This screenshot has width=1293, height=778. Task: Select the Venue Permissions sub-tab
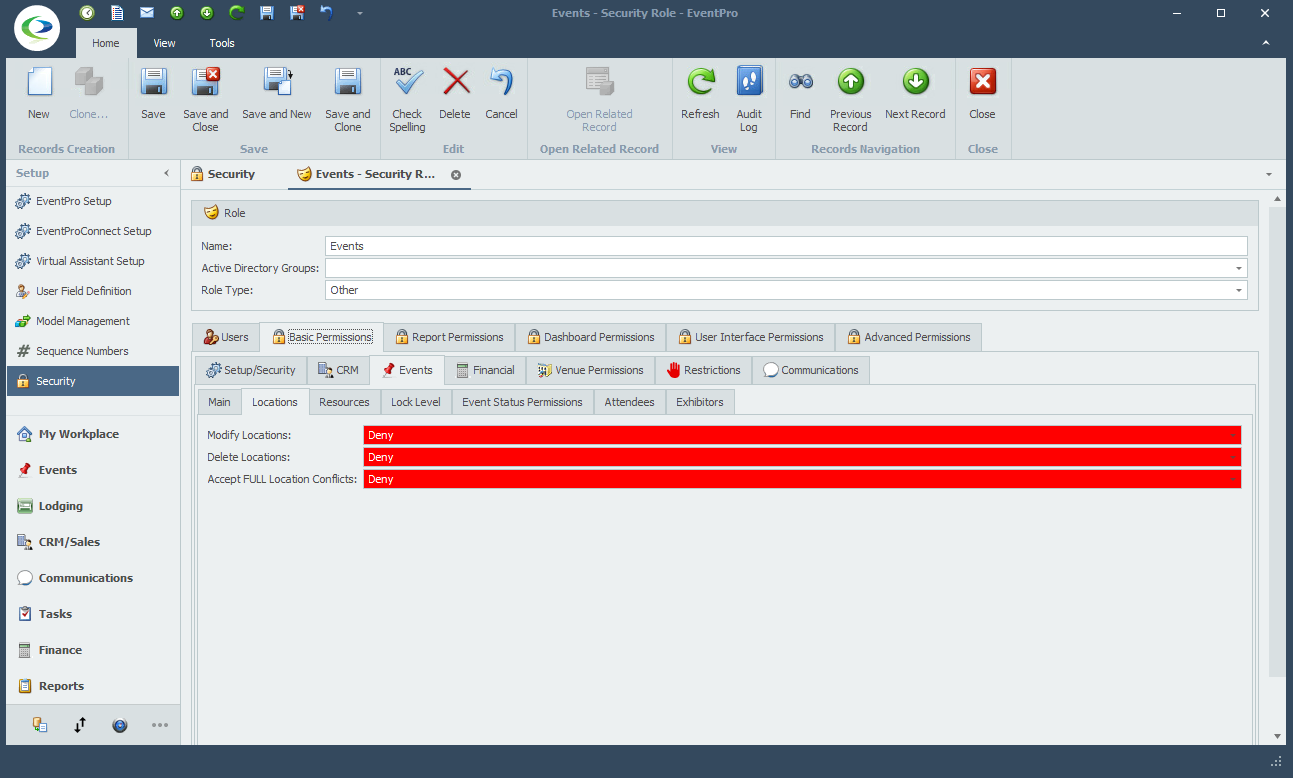[591, 370]
